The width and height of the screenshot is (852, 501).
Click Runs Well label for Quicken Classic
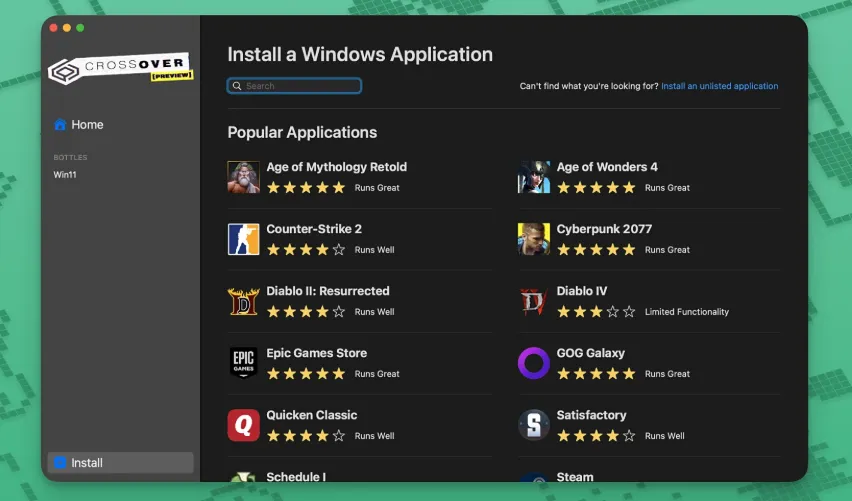(374, 435)
